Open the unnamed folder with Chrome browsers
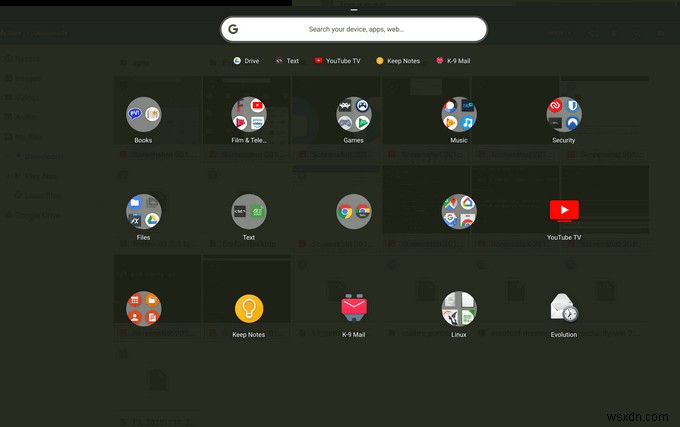Image resolution: width=680 pixels, height=427 pixels. click(354, 212)
